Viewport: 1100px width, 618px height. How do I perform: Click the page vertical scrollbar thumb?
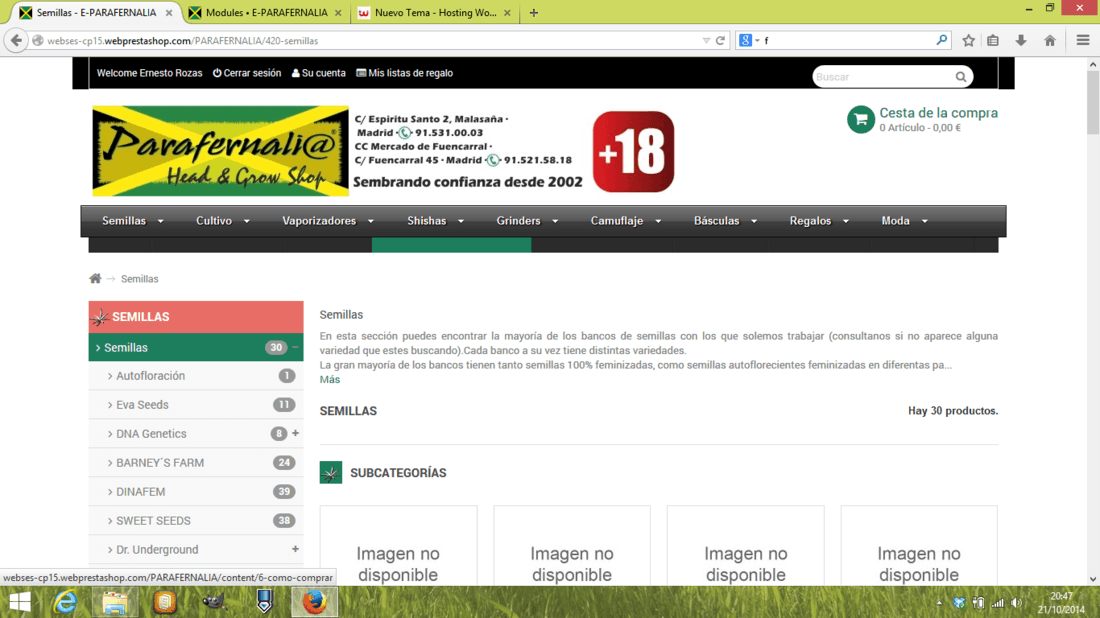(x=1093, y=102)
